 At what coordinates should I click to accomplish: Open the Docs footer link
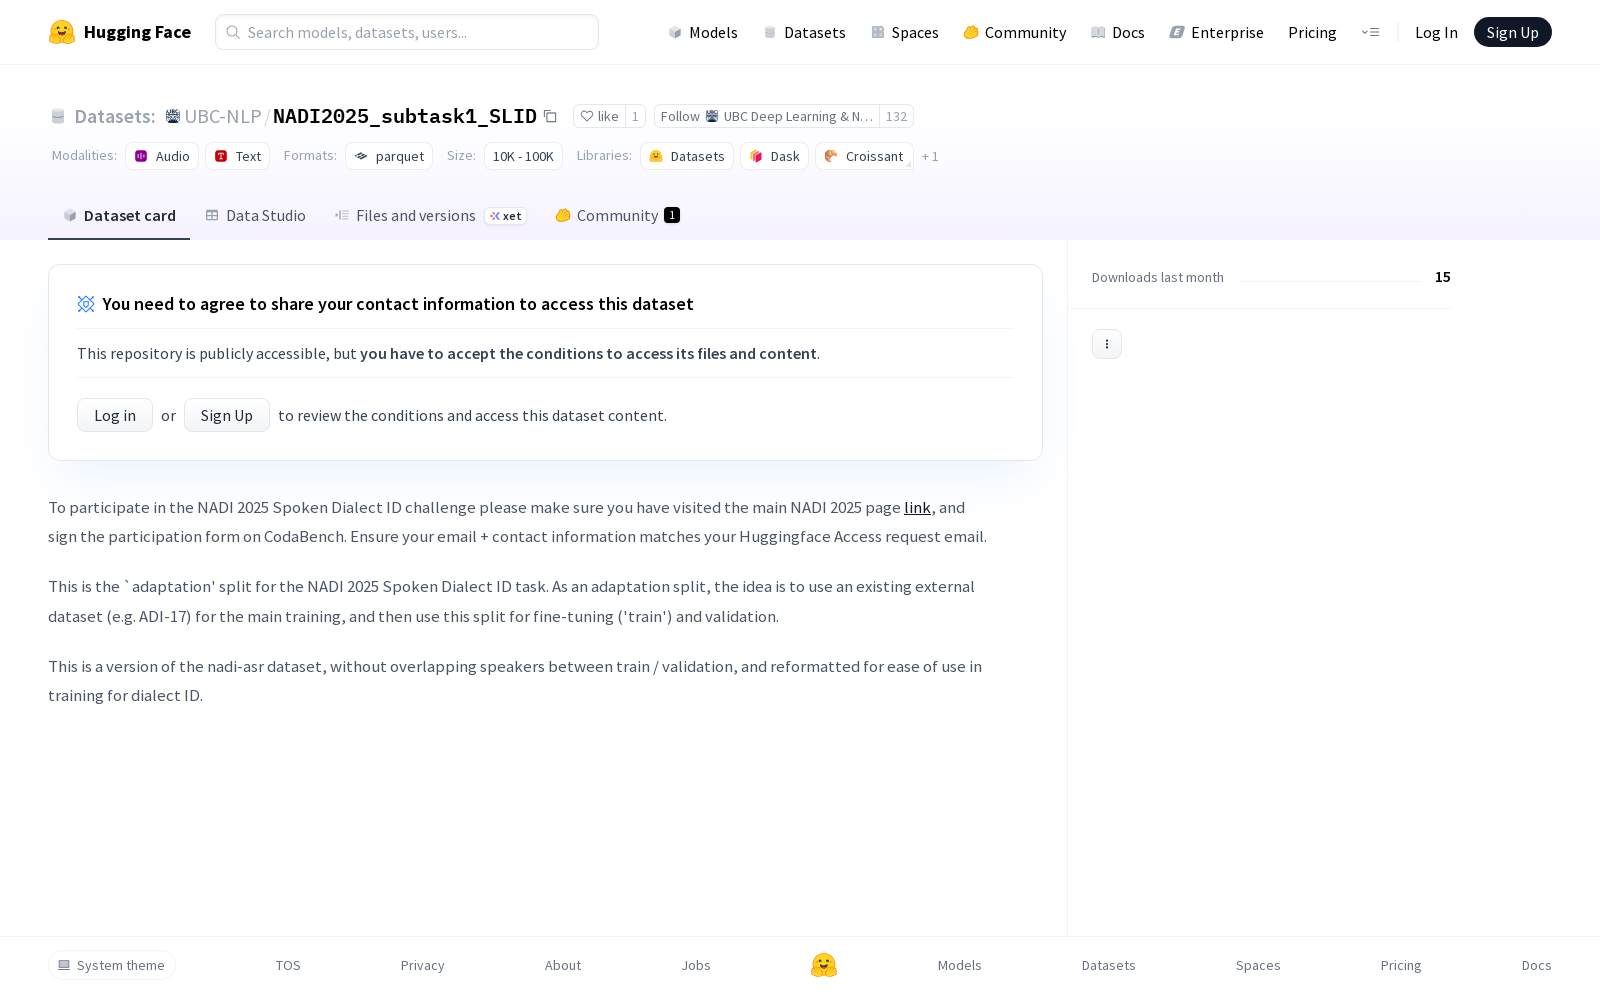point(1537,965)
